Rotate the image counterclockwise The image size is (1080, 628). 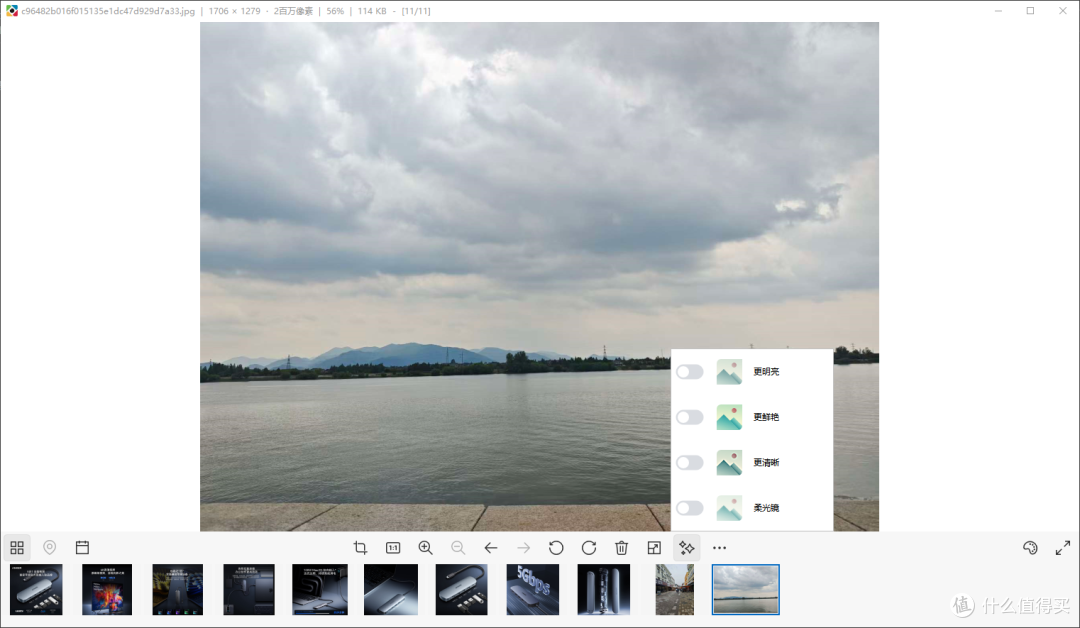point(556,547)
